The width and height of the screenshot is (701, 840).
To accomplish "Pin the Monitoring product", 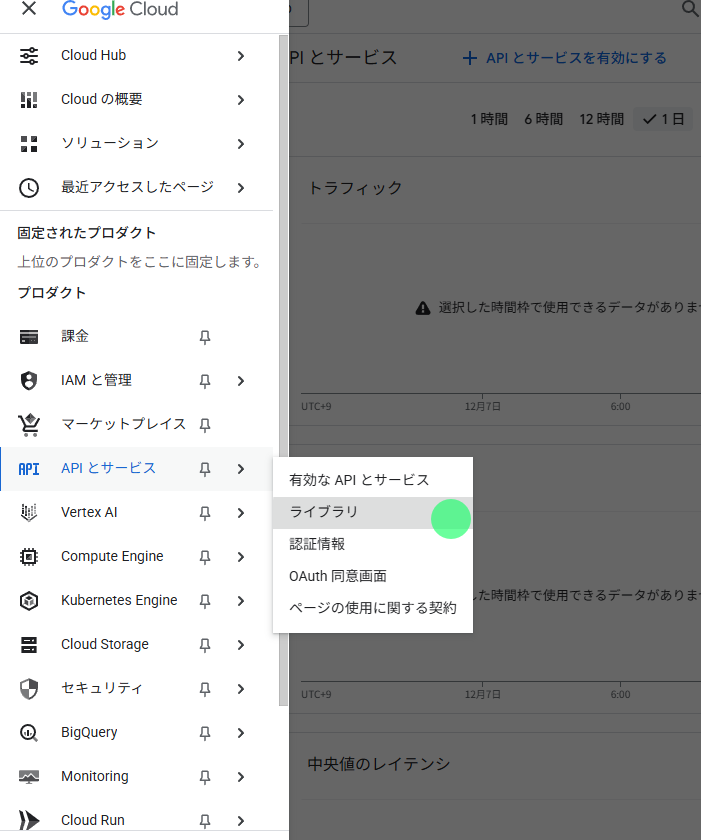I will pyautogui.click(x=205, y=777).
